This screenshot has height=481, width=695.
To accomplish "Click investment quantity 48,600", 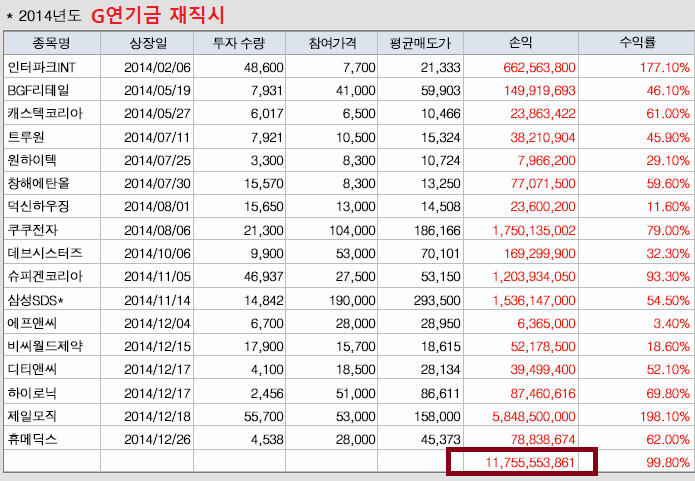I will click(x=264, y=67).
